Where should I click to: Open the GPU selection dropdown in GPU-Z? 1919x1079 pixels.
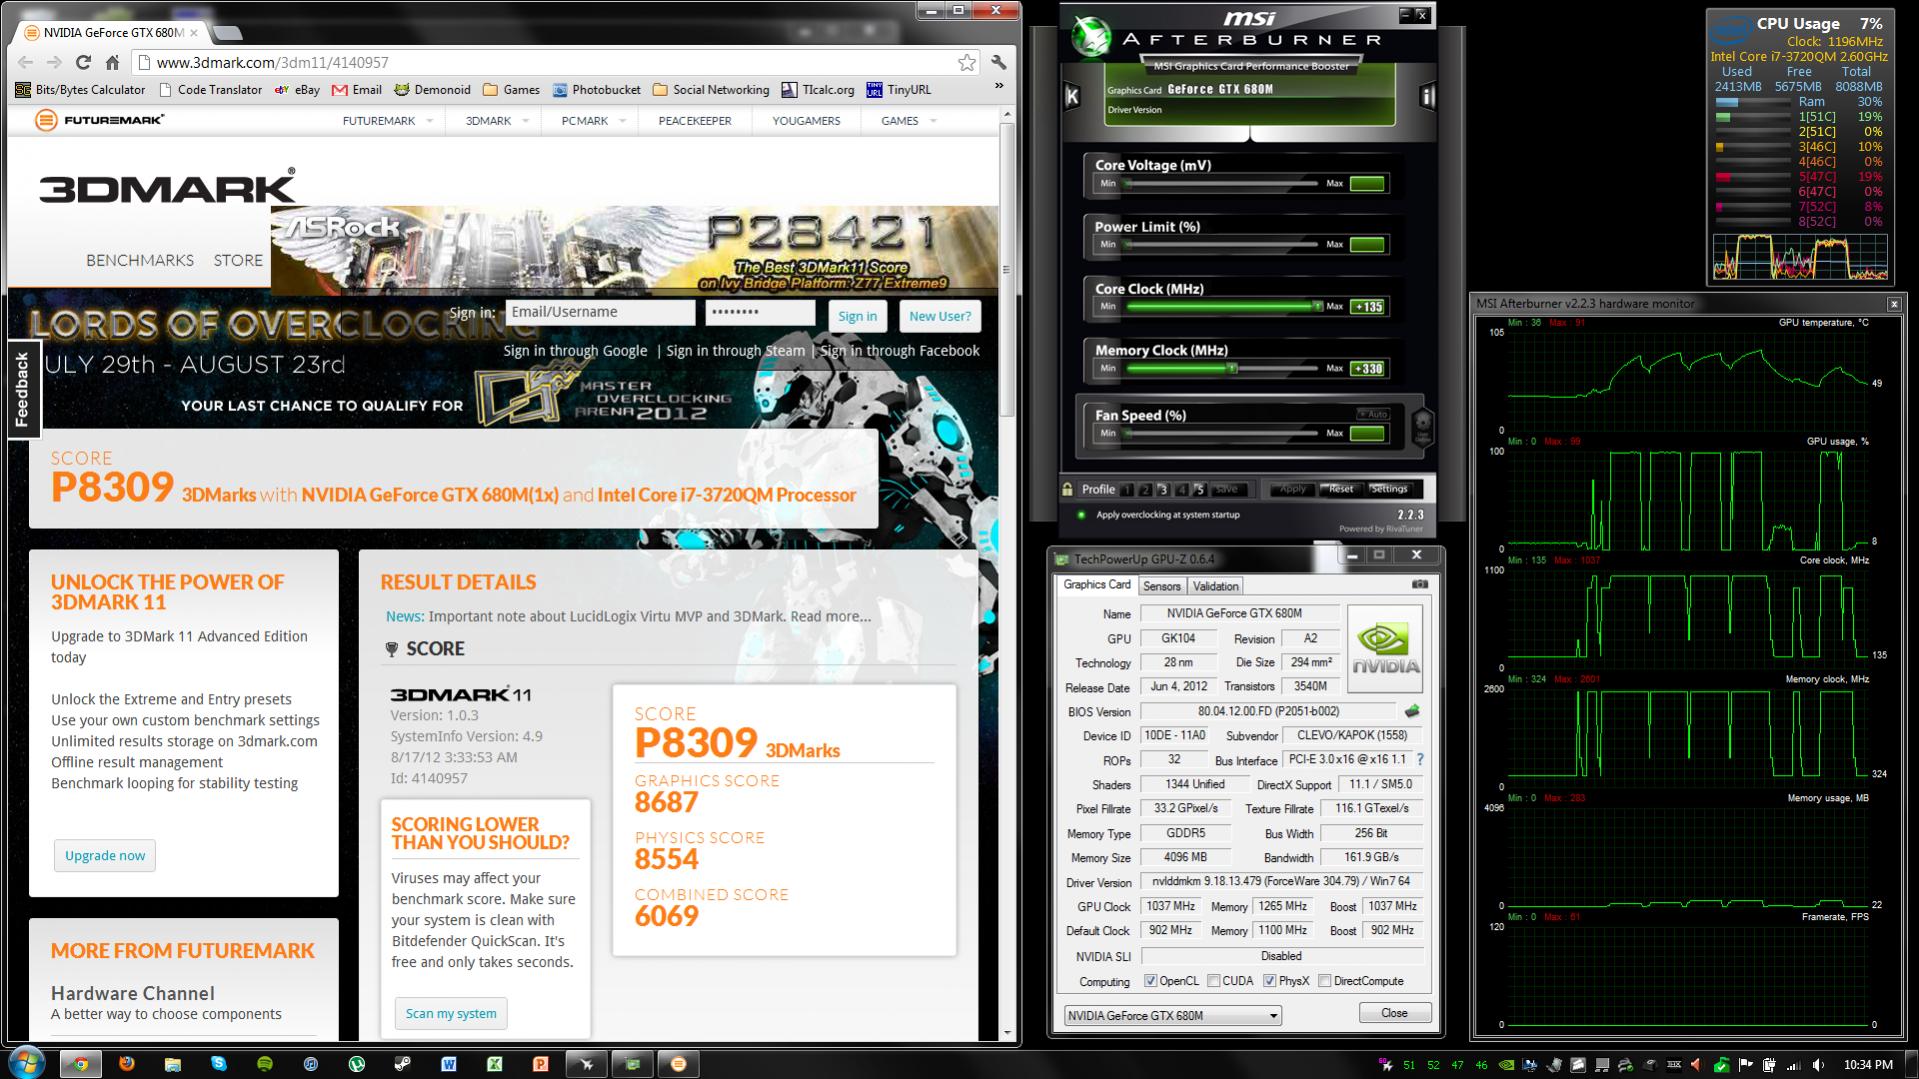(1172, 1015)
